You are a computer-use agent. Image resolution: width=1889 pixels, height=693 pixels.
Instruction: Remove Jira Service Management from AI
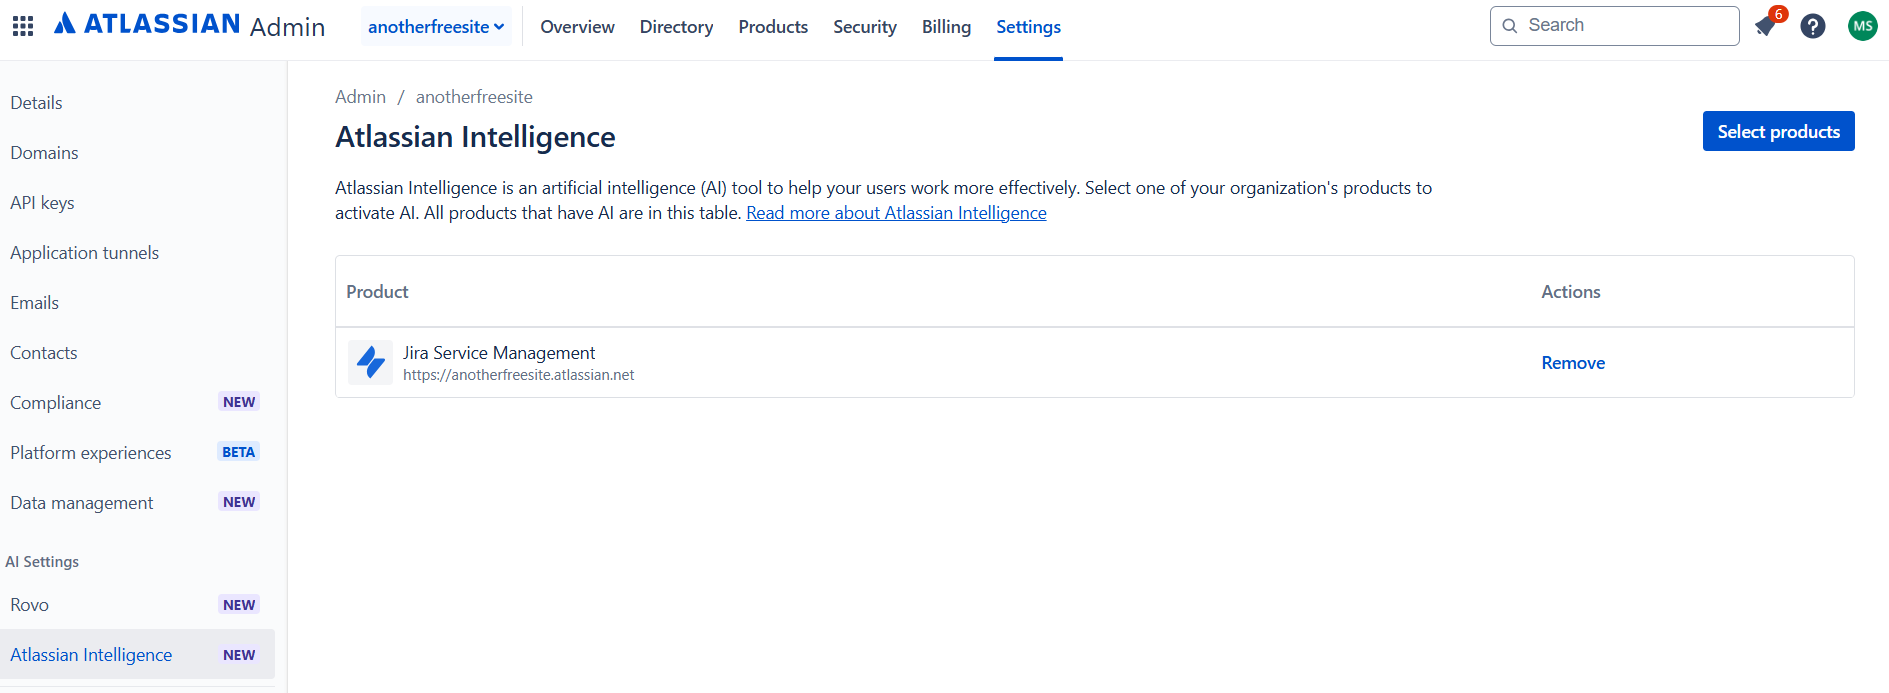point(1572,363)
